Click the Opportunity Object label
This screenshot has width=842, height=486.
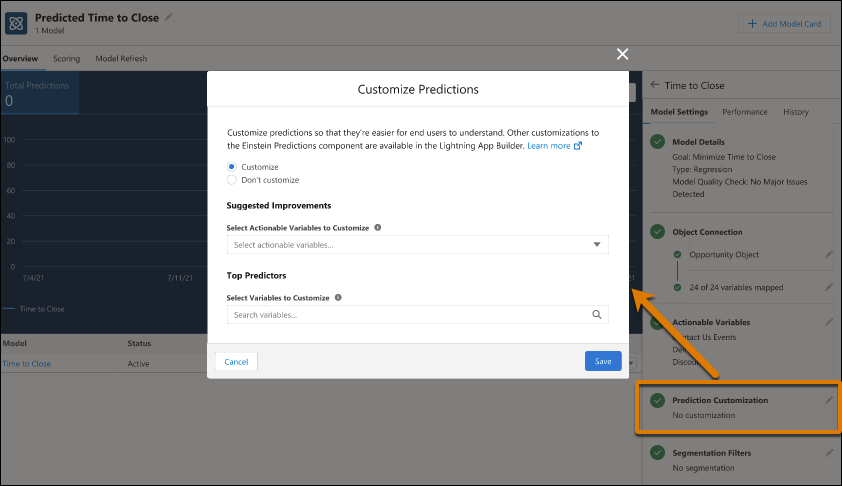pyautogui.click(x=724, y=255)
